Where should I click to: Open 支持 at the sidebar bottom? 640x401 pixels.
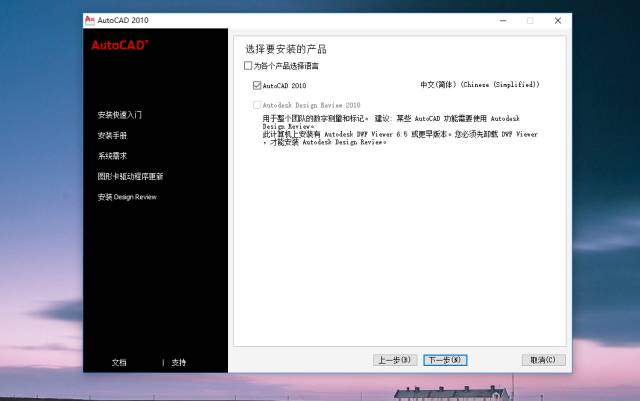click(x=179, y=362)
